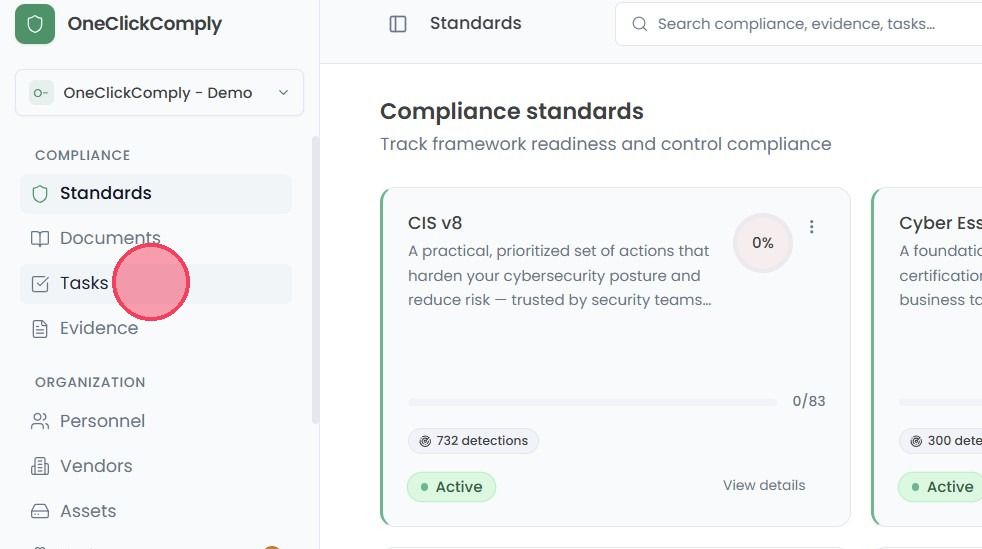Click the Cyber Essentials Active badge
Screen dimensions: 982x549
coord(940,487)
